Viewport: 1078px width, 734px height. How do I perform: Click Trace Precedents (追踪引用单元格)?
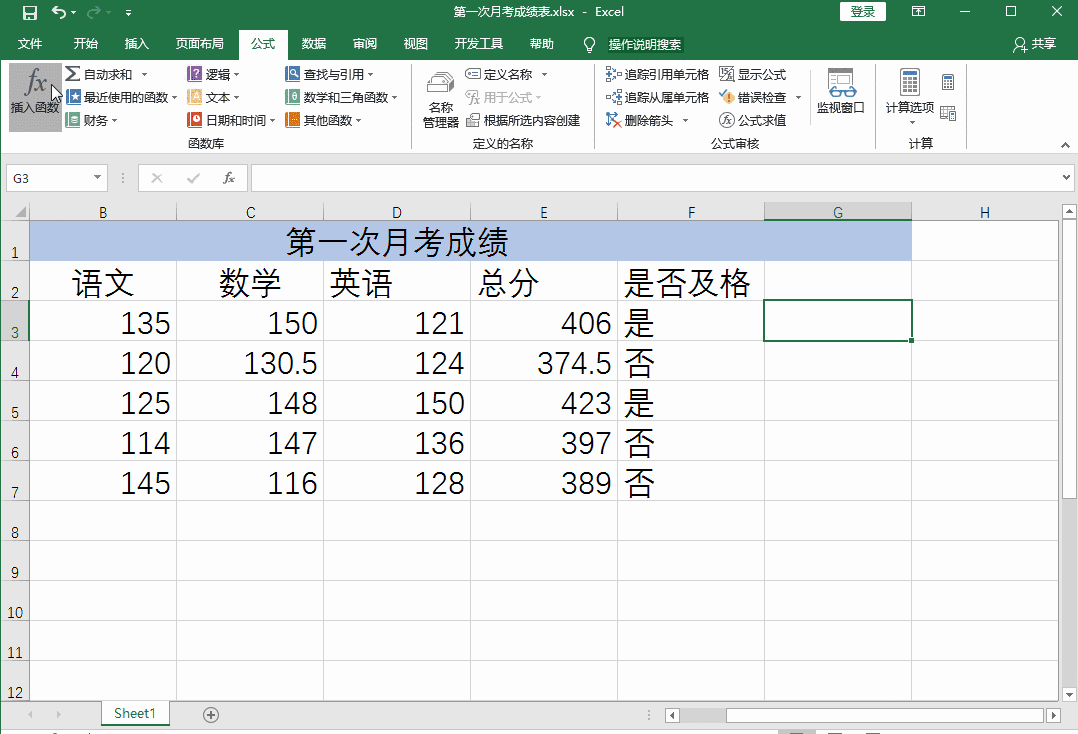pyautogui.click(x=657, y=74)
